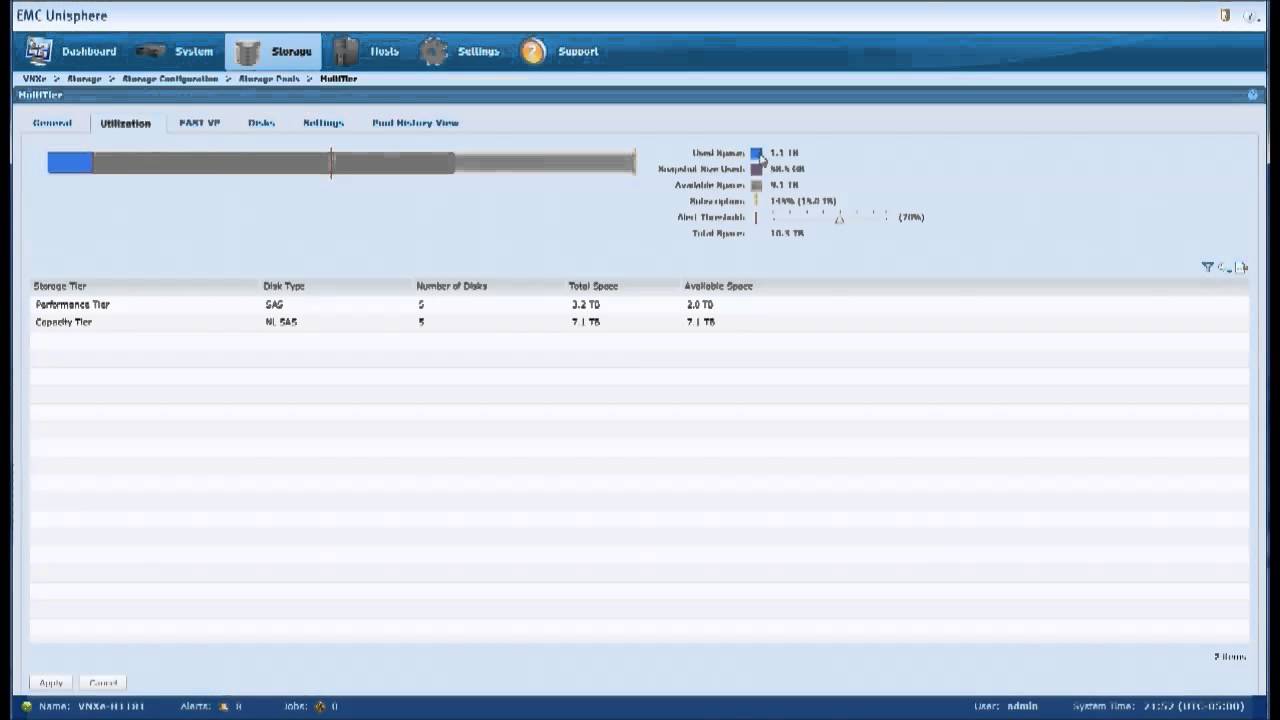This screenshot has width=1280, height=720.
Task: Open the Dashboard menu
Action: (89, 52)
